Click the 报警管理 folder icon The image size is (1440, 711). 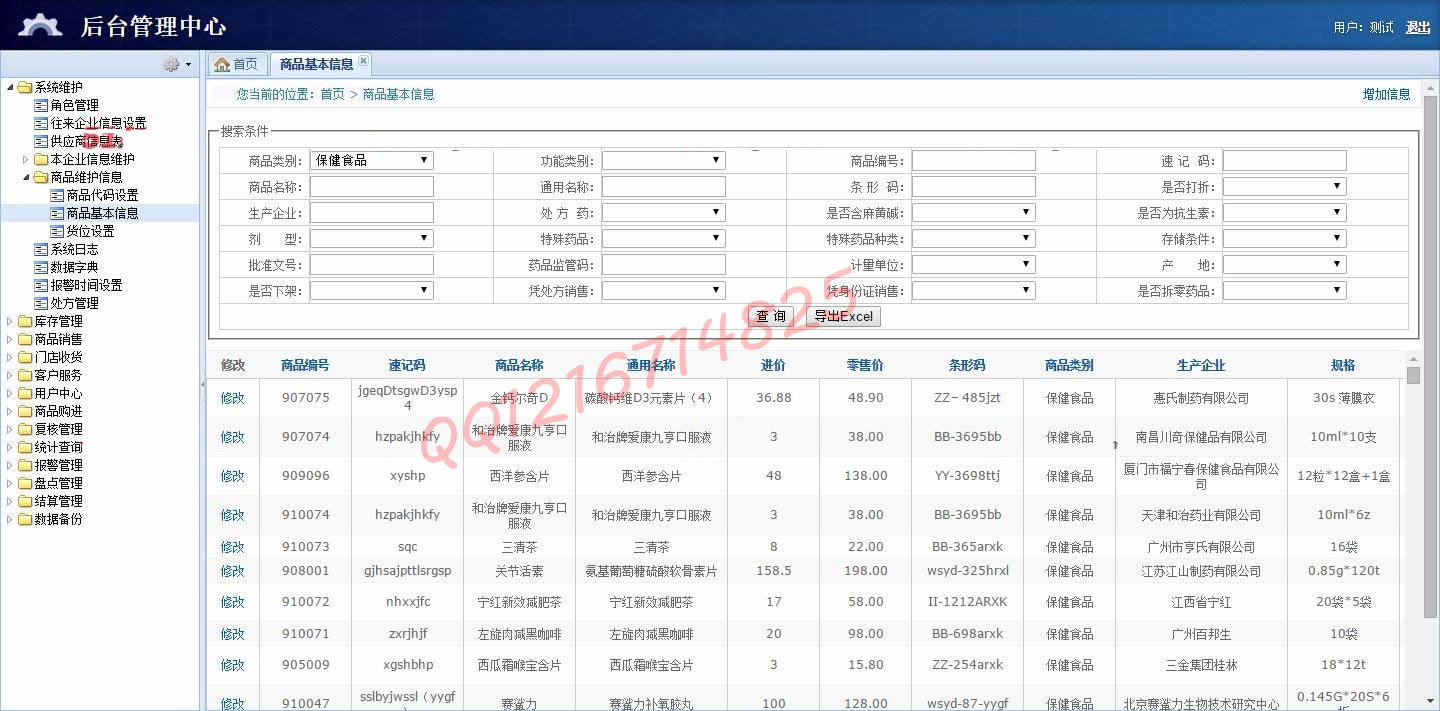click(x=25, y=465)
